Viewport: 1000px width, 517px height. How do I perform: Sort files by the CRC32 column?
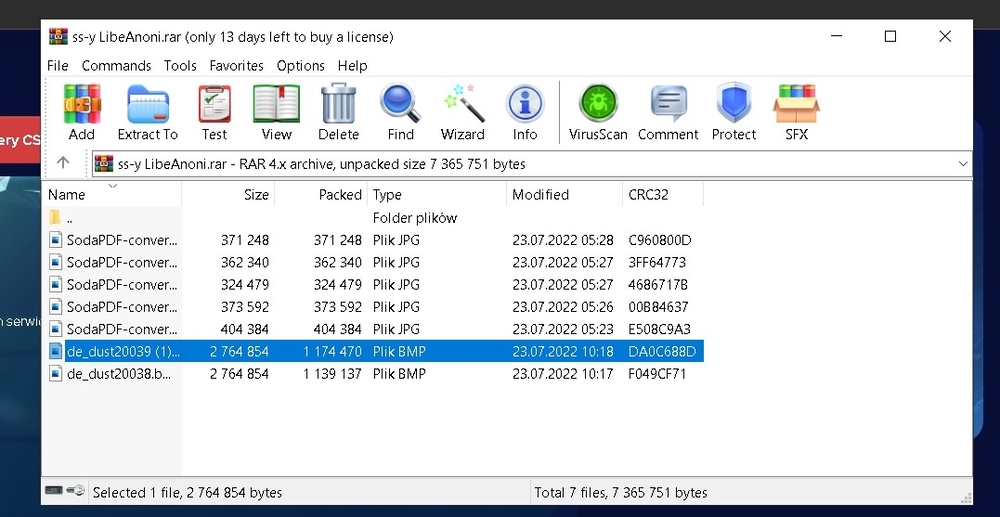(x=663, y=194)
